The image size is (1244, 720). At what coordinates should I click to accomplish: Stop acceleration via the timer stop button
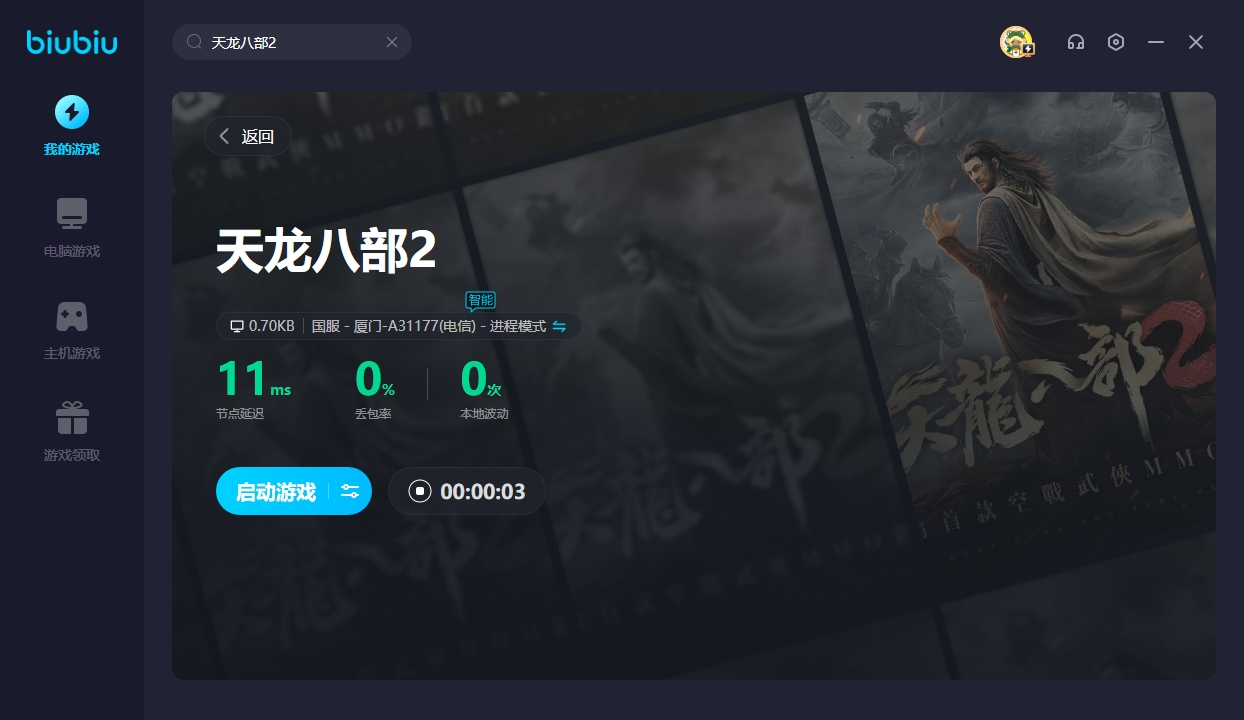coord(420,491)
